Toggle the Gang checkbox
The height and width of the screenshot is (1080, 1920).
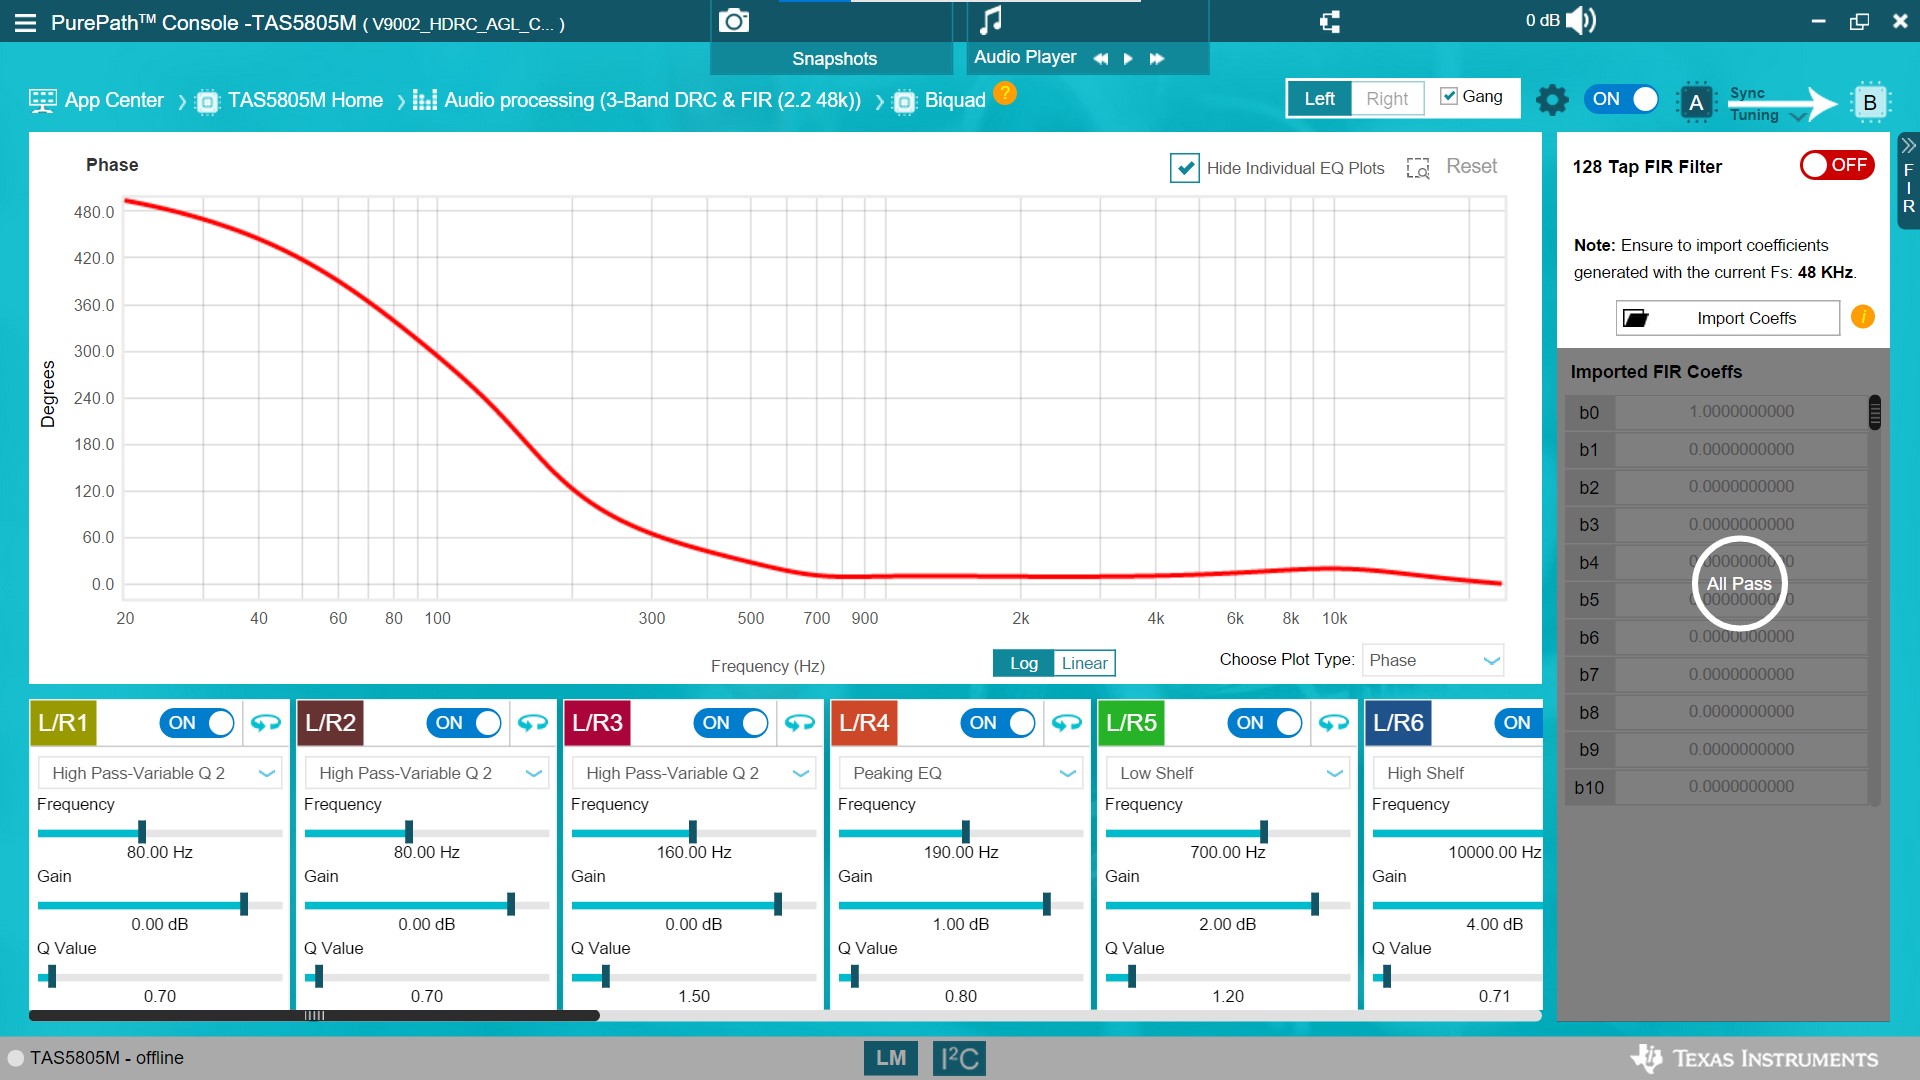(1448, 96)
